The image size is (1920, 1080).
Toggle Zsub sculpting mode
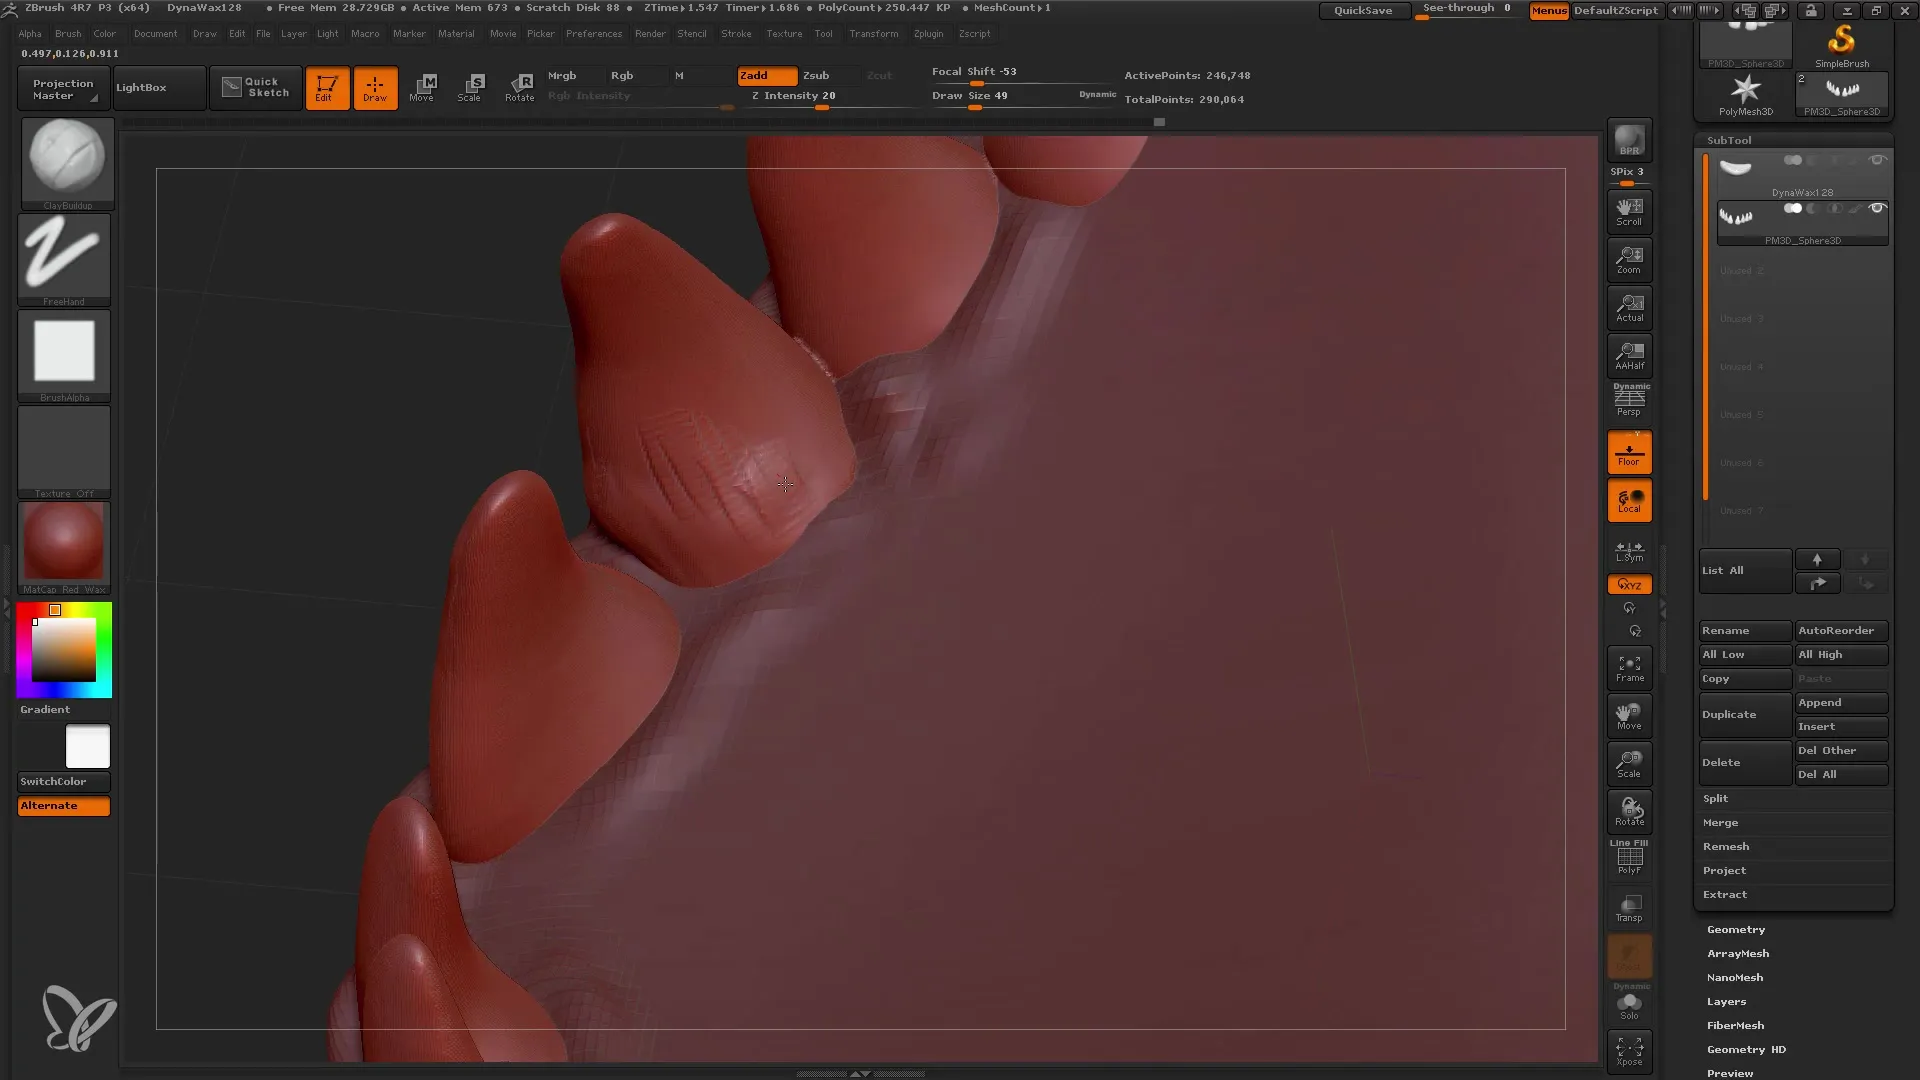pyautogui.click(x=816, y=75)
